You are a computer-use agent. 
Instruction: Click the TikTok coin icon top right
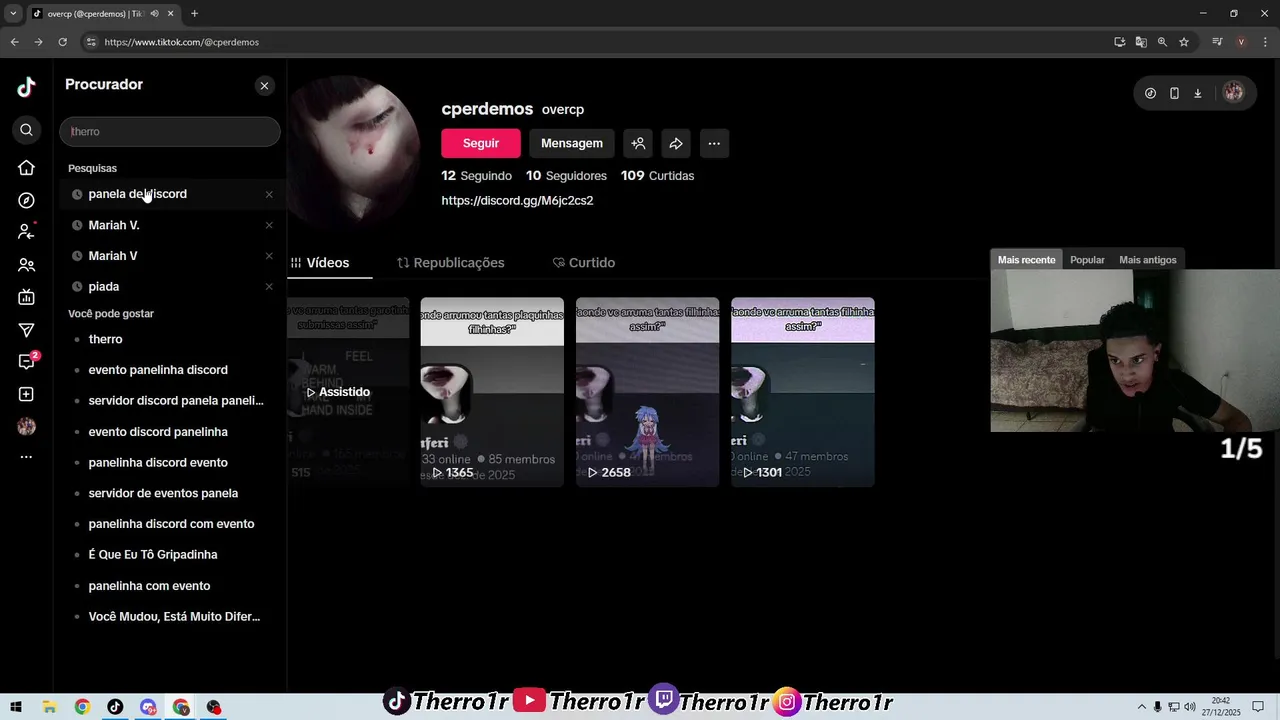(1150, 93)
